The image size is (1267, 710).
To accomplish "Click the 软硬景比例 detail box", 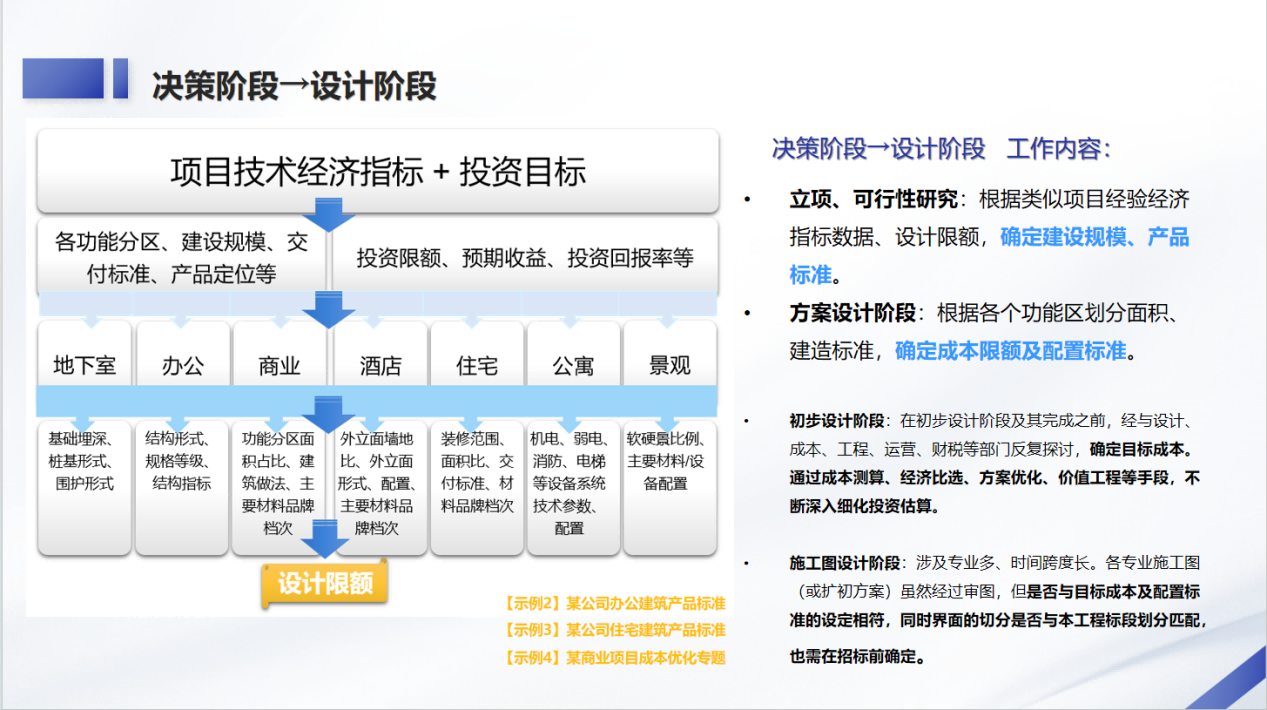I will coord(670,487).
